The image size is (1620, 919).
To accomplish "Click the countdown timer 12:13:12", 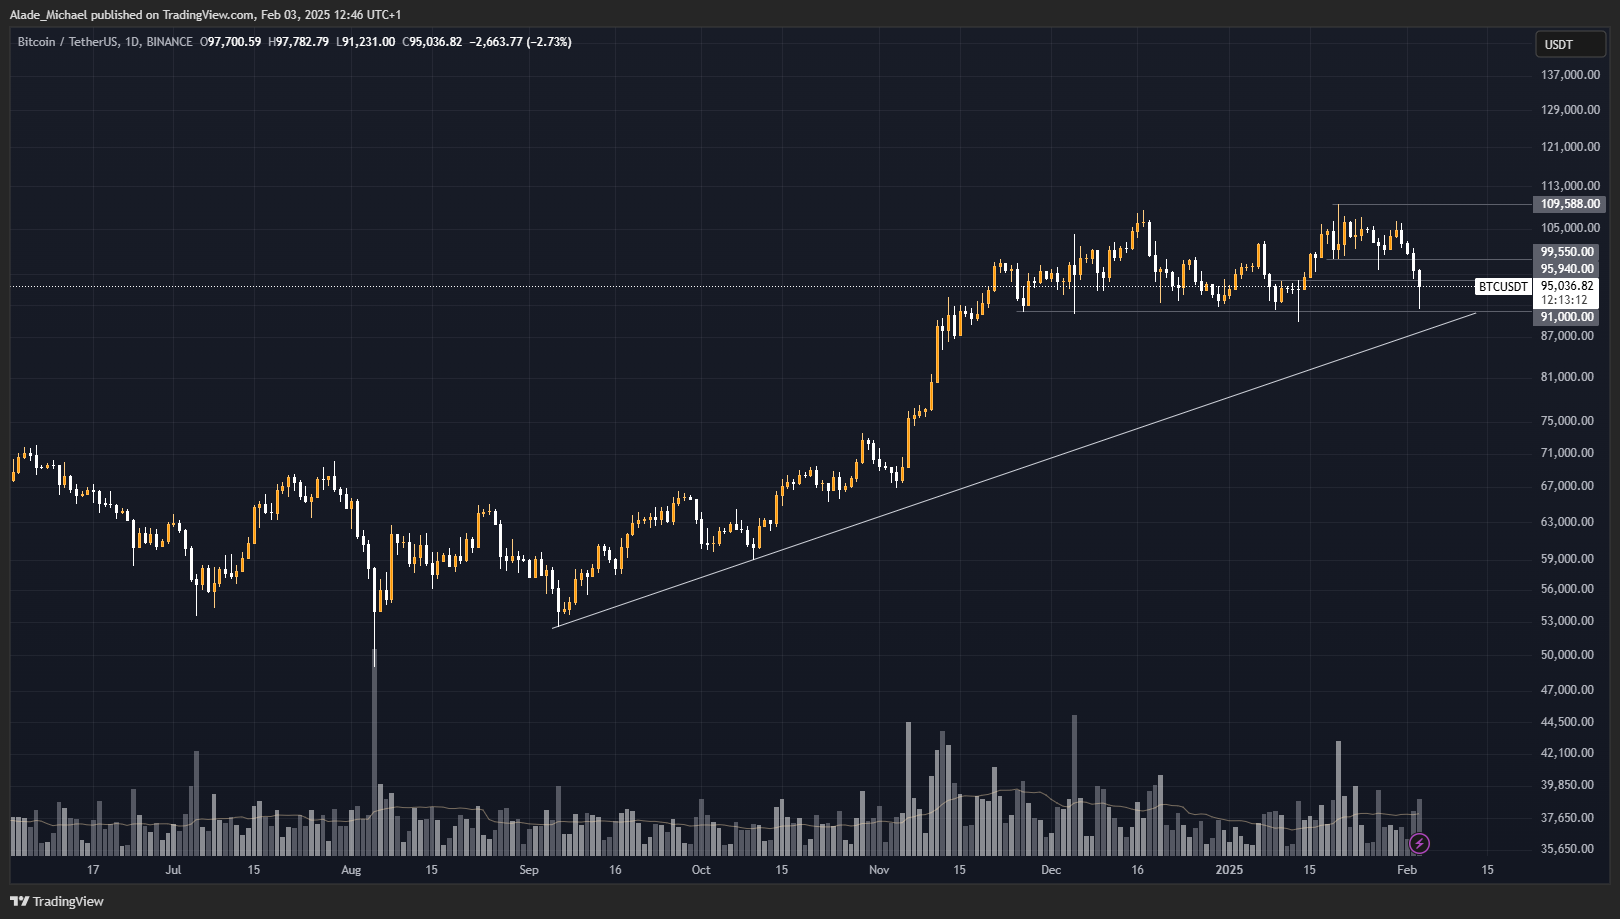I will tap(1564, 300).
